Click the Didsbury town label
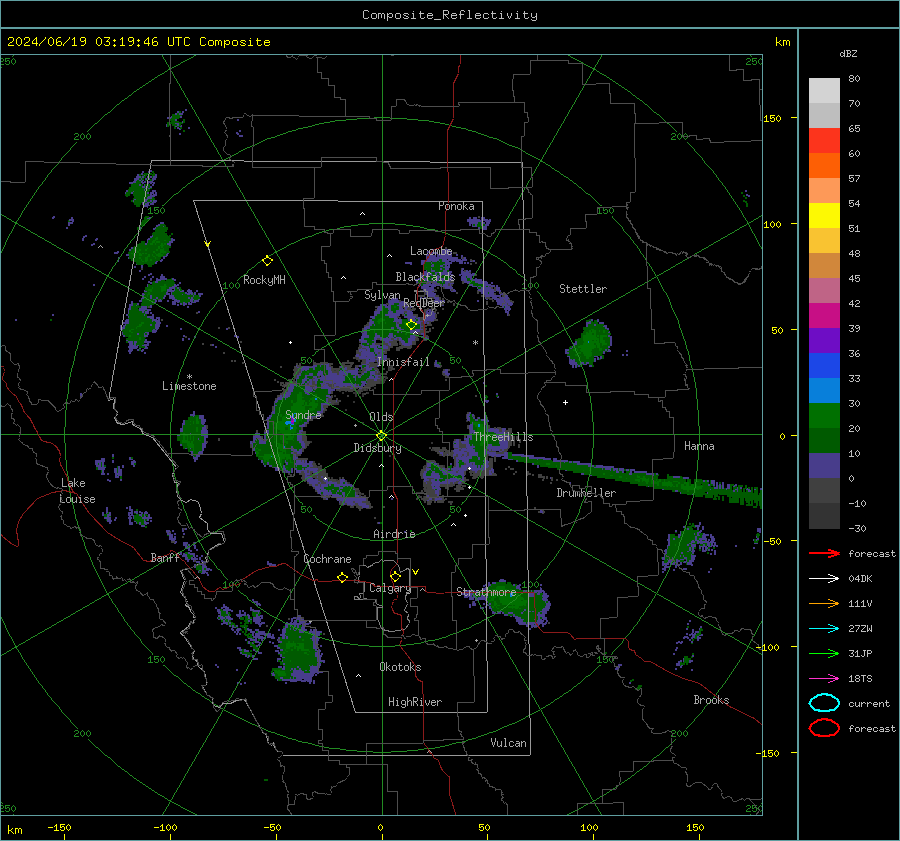 coord(377,448)
